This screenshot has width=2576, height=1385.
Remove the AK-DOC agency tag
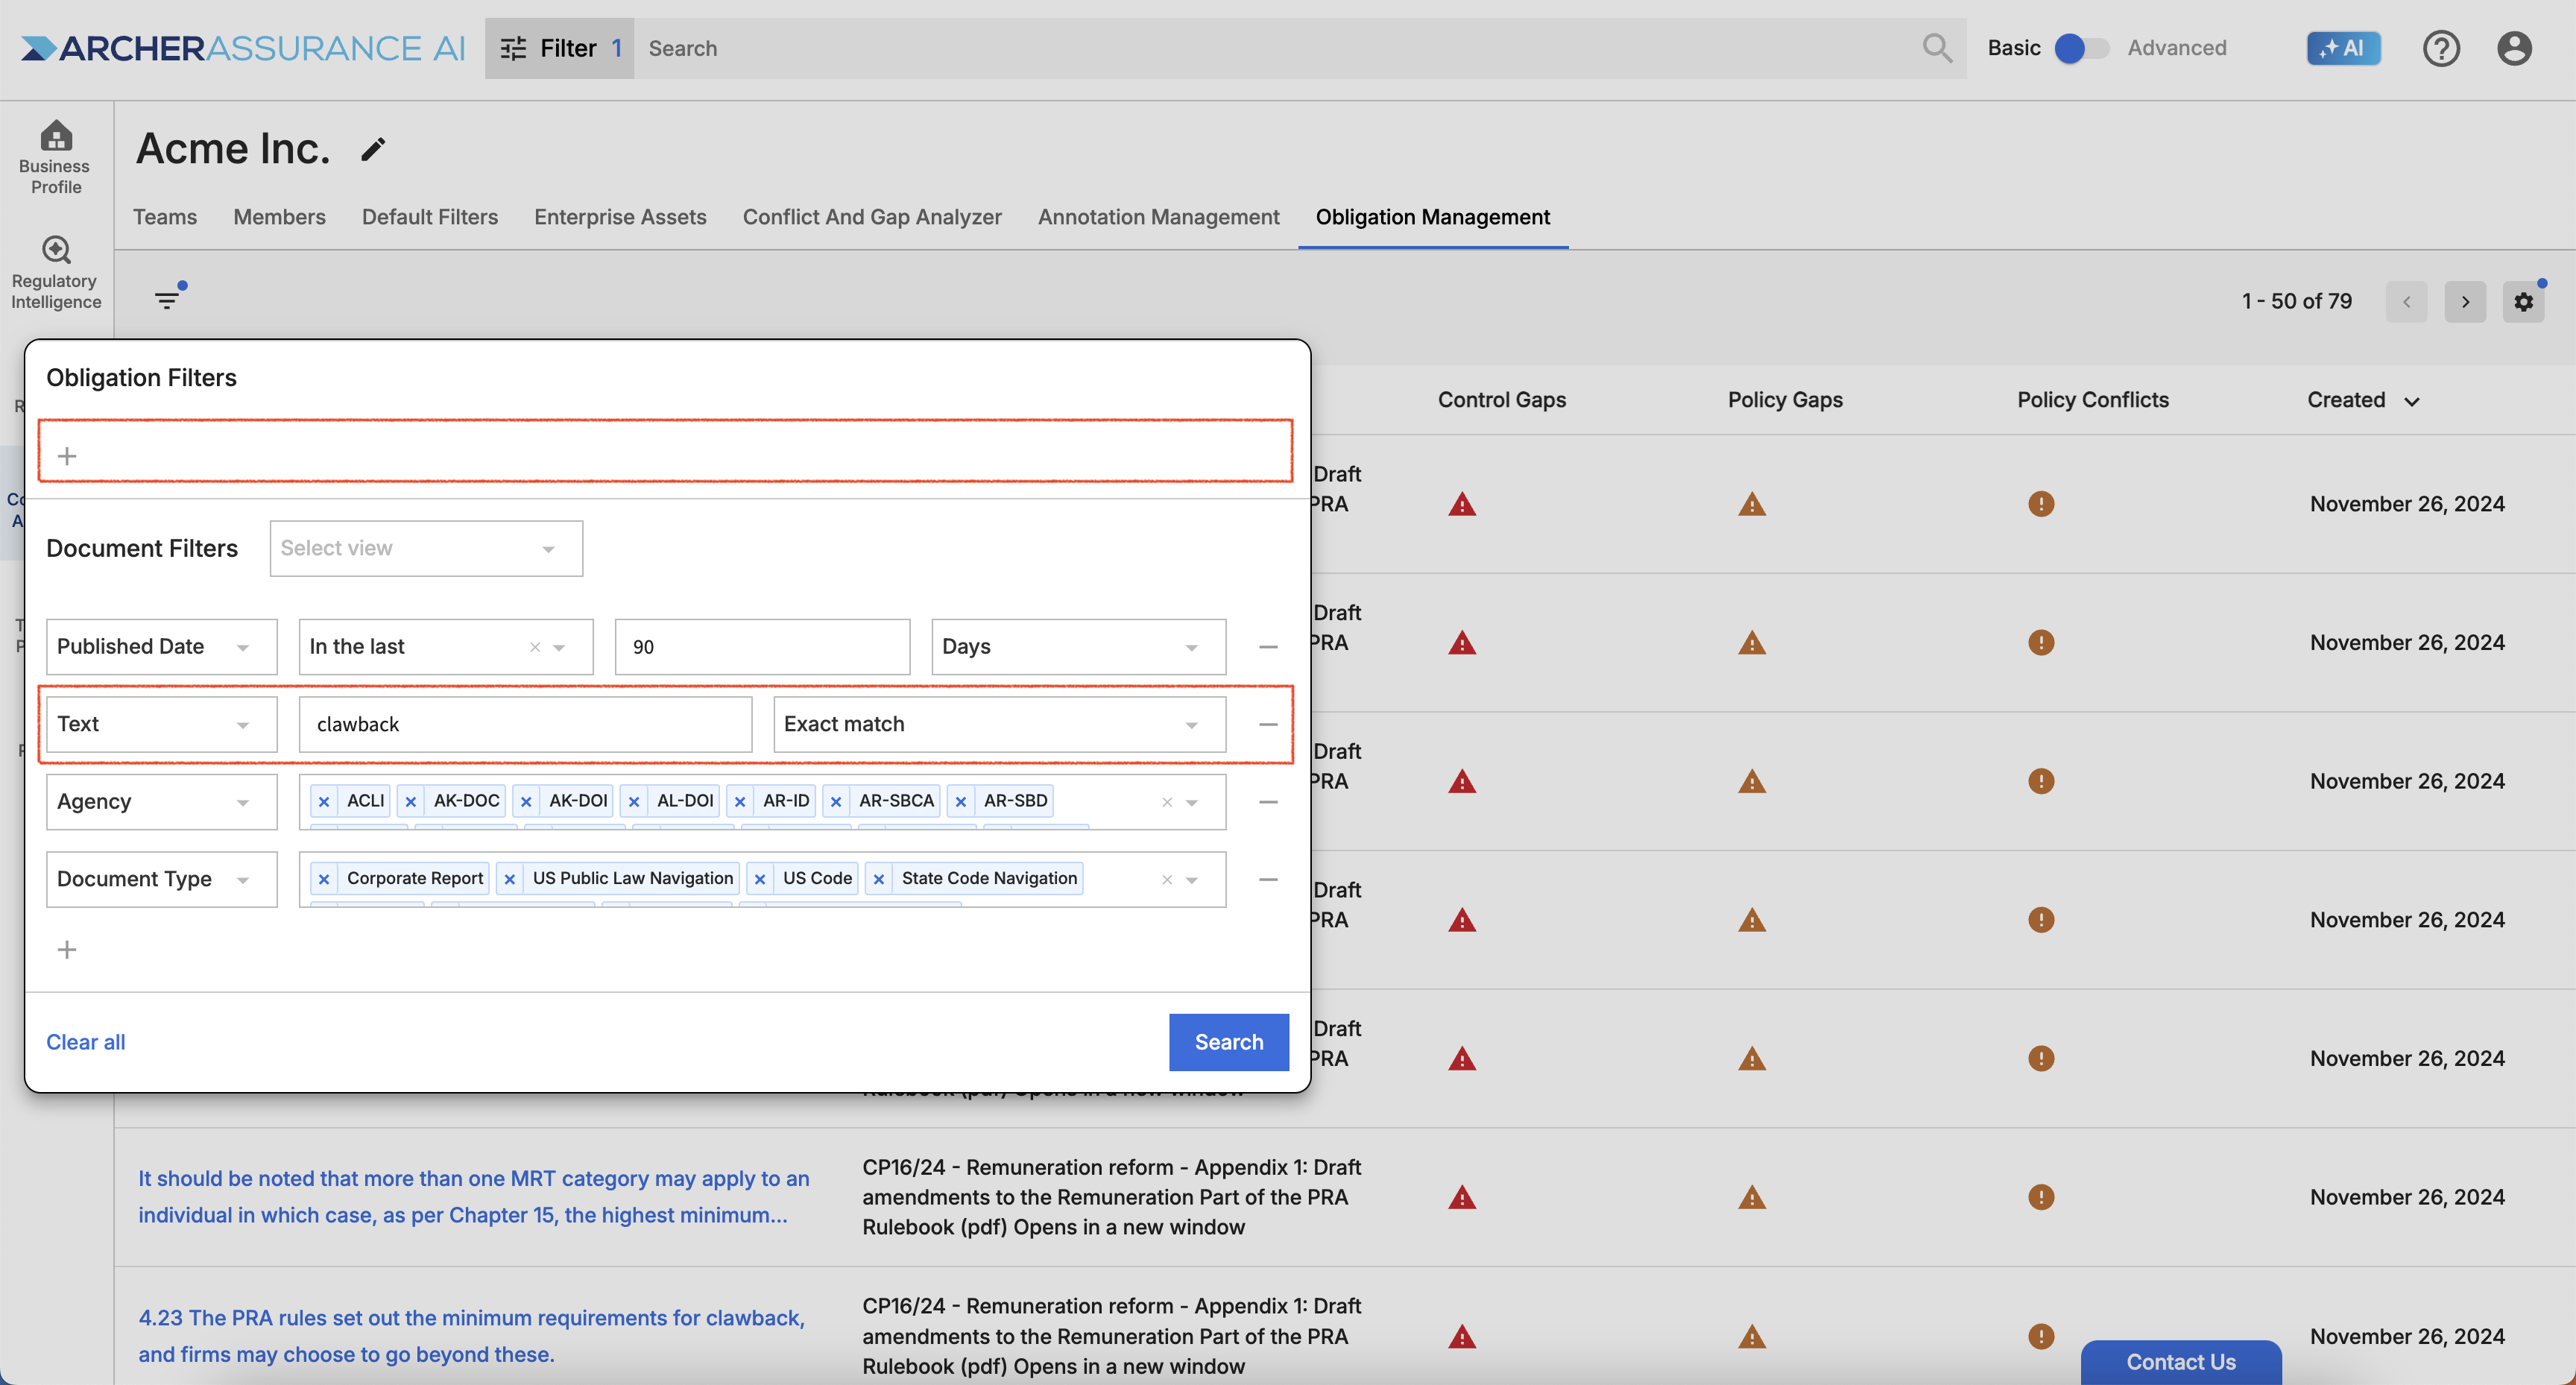tap(410, 801)
